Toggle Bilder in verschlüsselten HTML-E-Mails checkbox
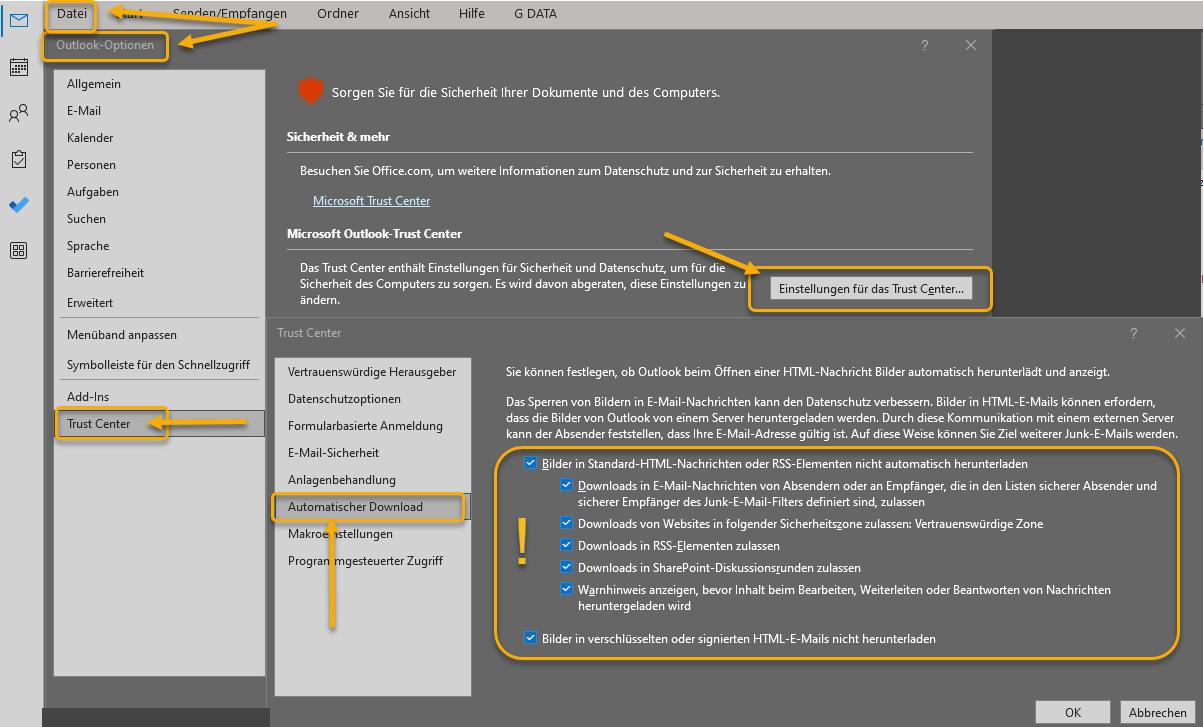Image resolution: width=1203 pixels, height=727 pixels. tap(531, 638)
